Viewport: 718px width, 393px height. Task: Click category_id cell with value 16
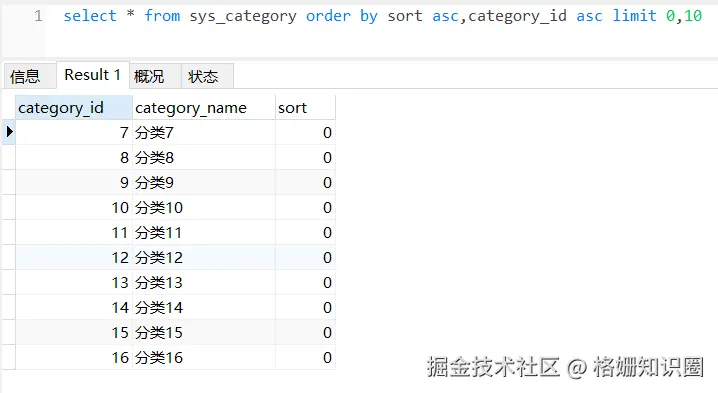(74, 357)
